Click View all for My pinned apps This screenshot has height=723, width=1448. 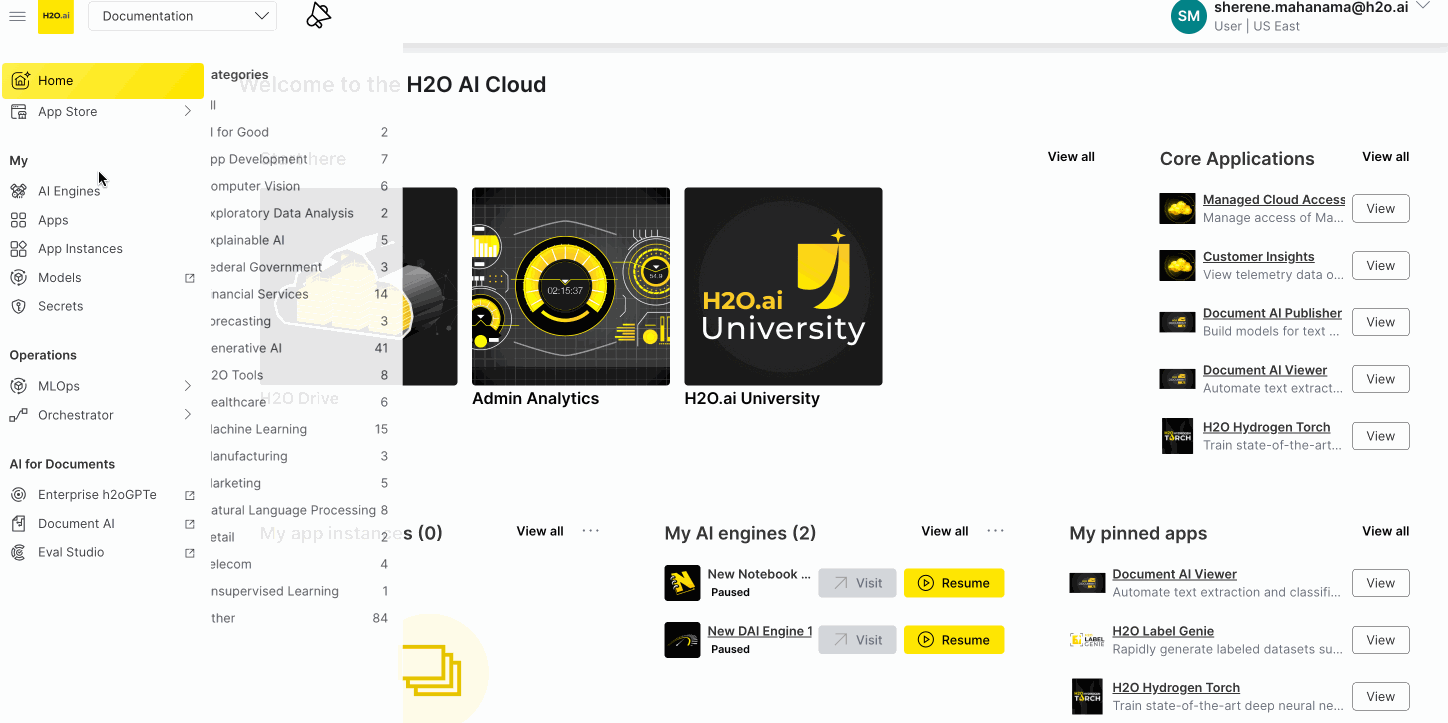coord(1386,531)
